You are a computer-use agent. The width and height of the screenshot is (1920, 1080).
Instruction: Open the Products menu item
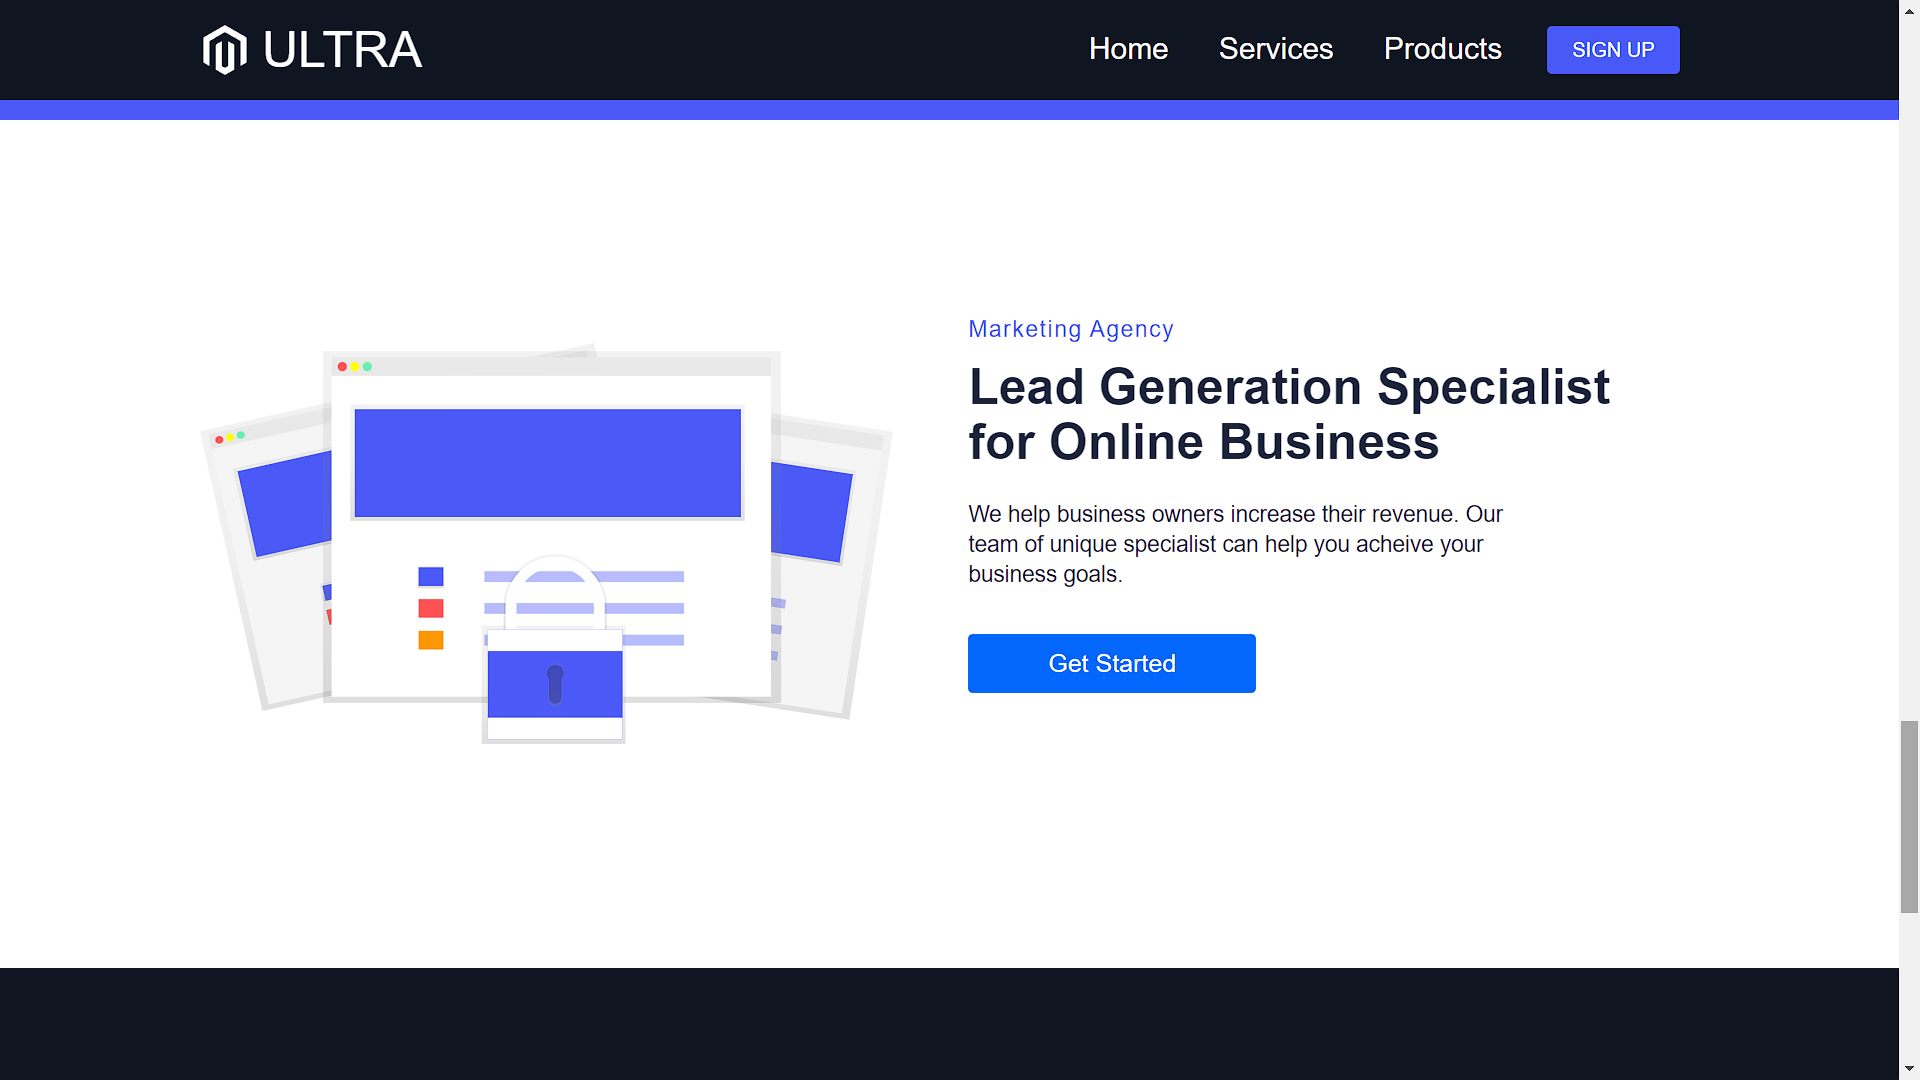point(1442,49)
